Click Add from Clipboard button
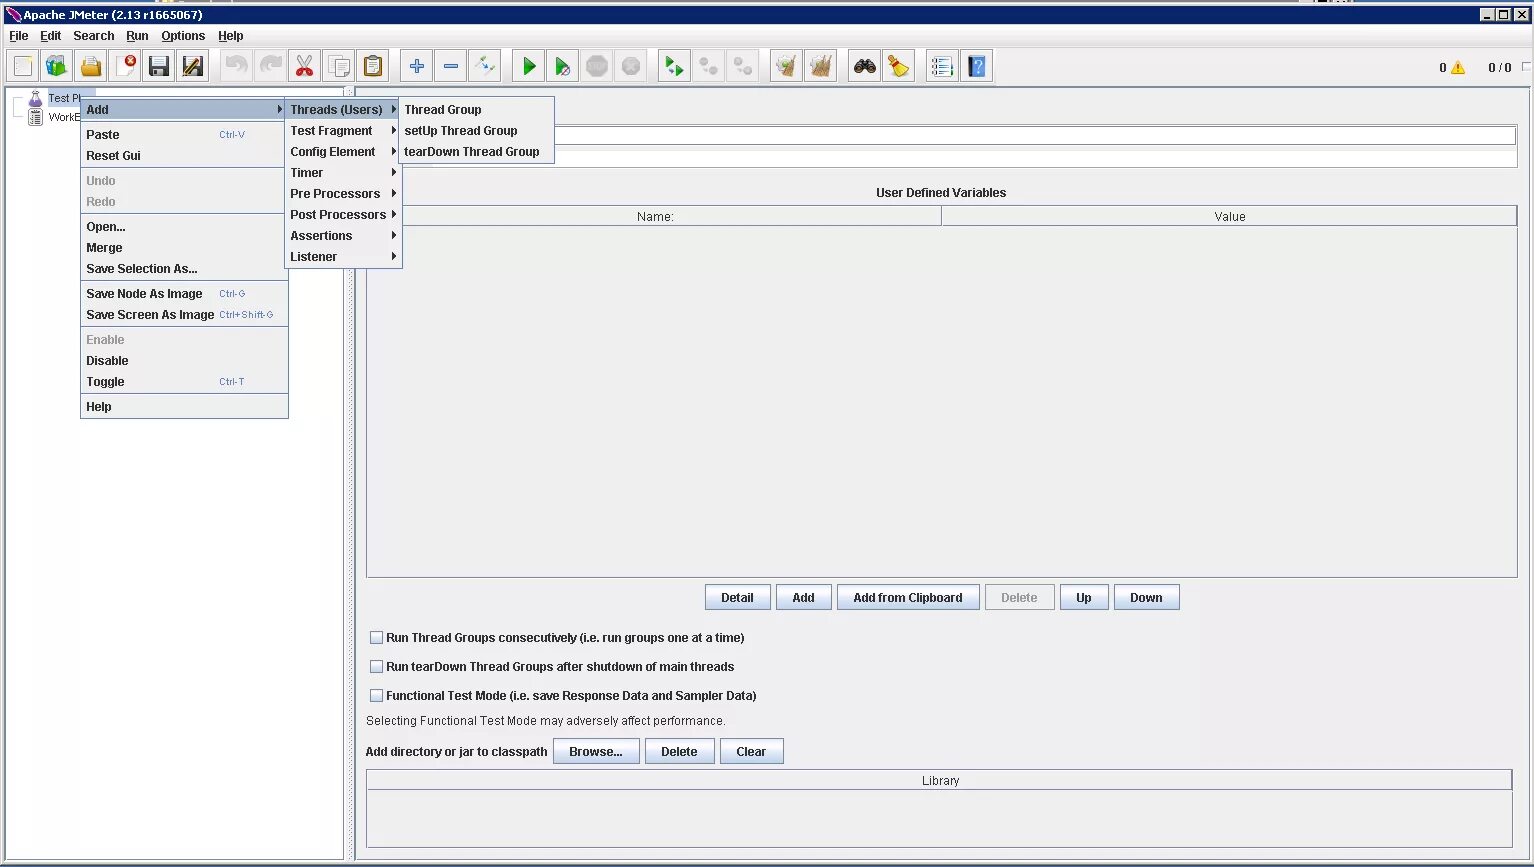 [908, 598]
